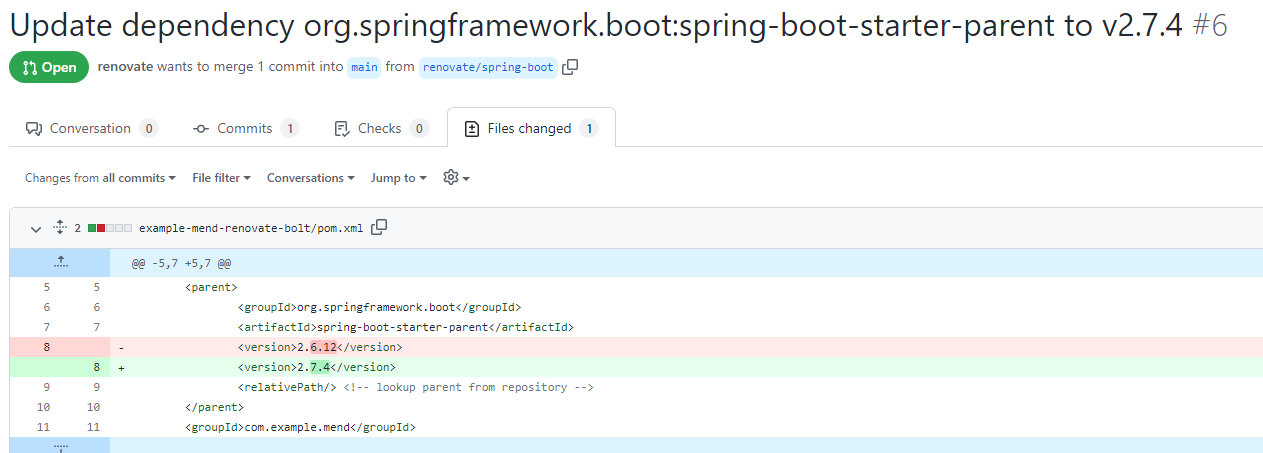Open the Jump to dropdown
The image size is (1263, 453).
point(399,178)
